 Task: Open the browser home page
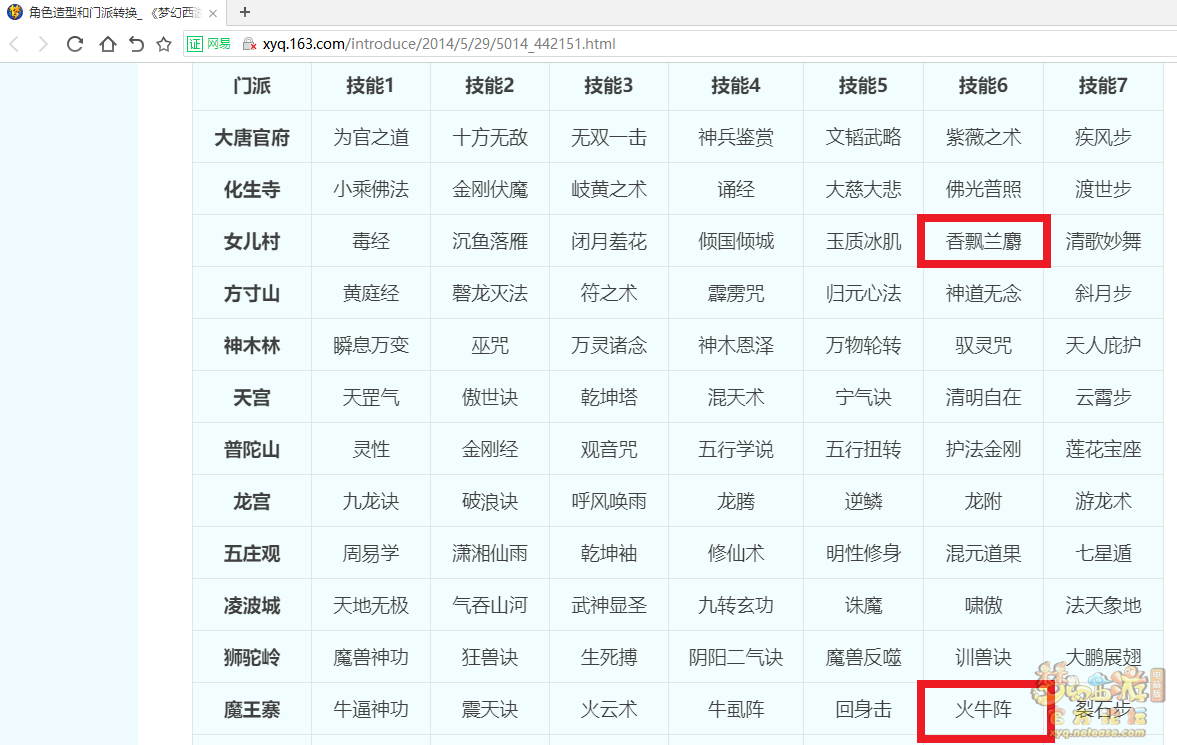107,44
